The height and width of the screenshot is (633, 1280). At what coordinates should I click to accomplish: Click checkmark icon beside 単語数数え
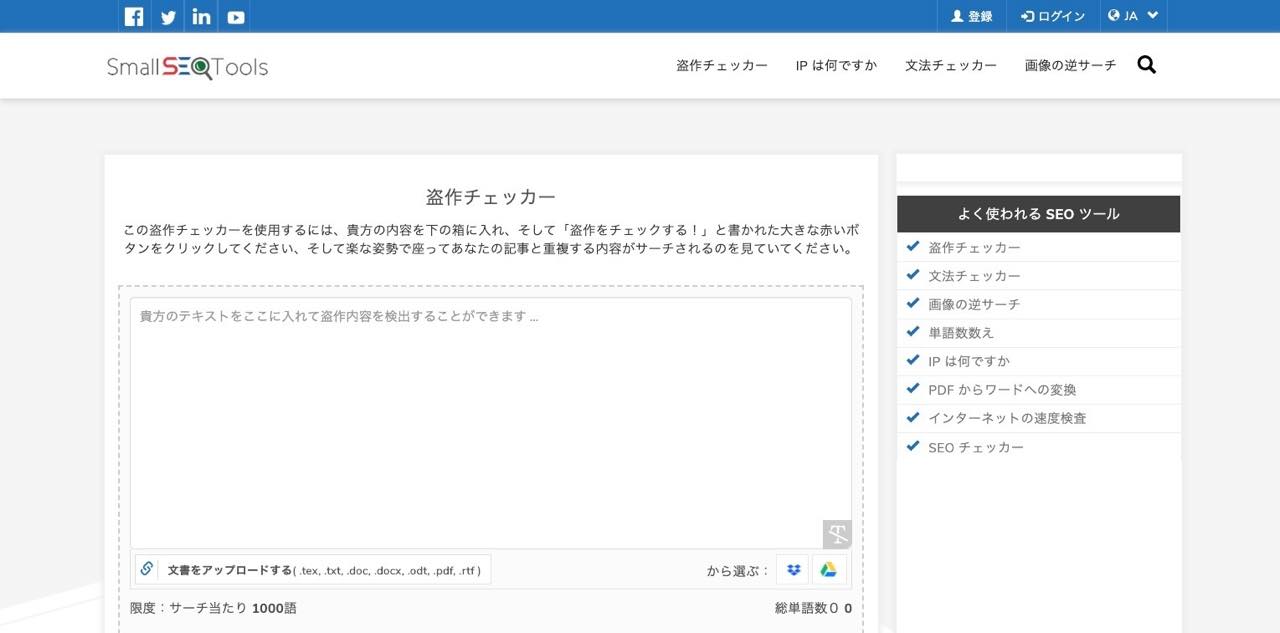[x=912, y=331]
